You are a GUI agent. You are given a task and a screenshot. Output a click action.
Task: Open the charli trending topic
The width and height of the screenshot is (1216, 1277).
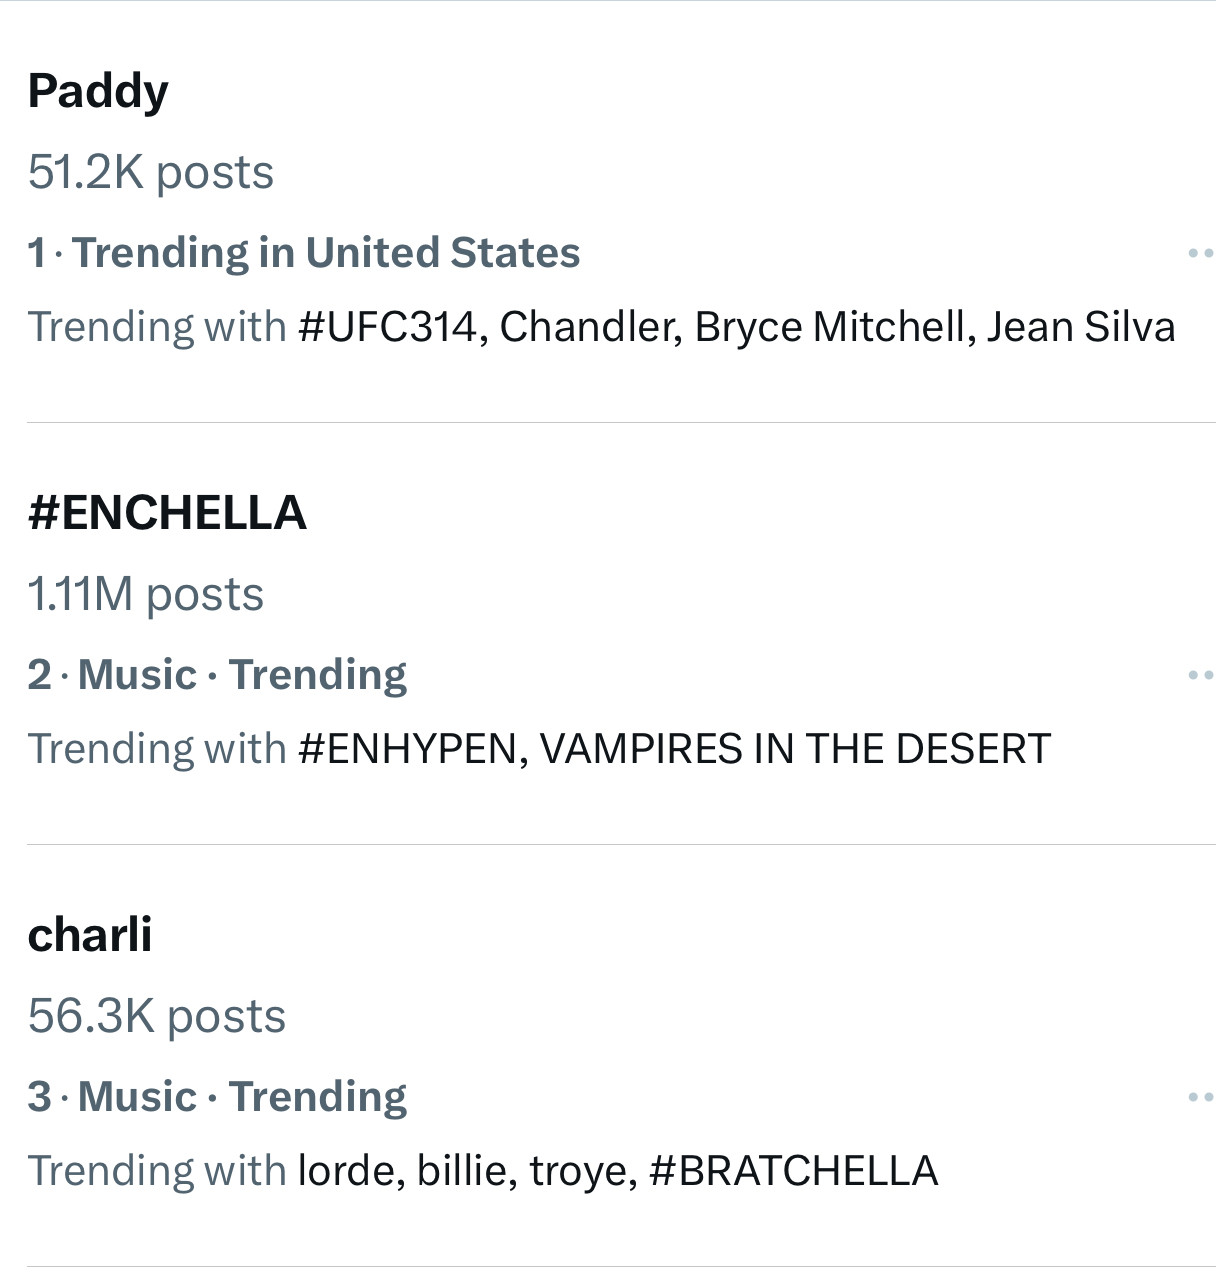click(x=90, y=935)
